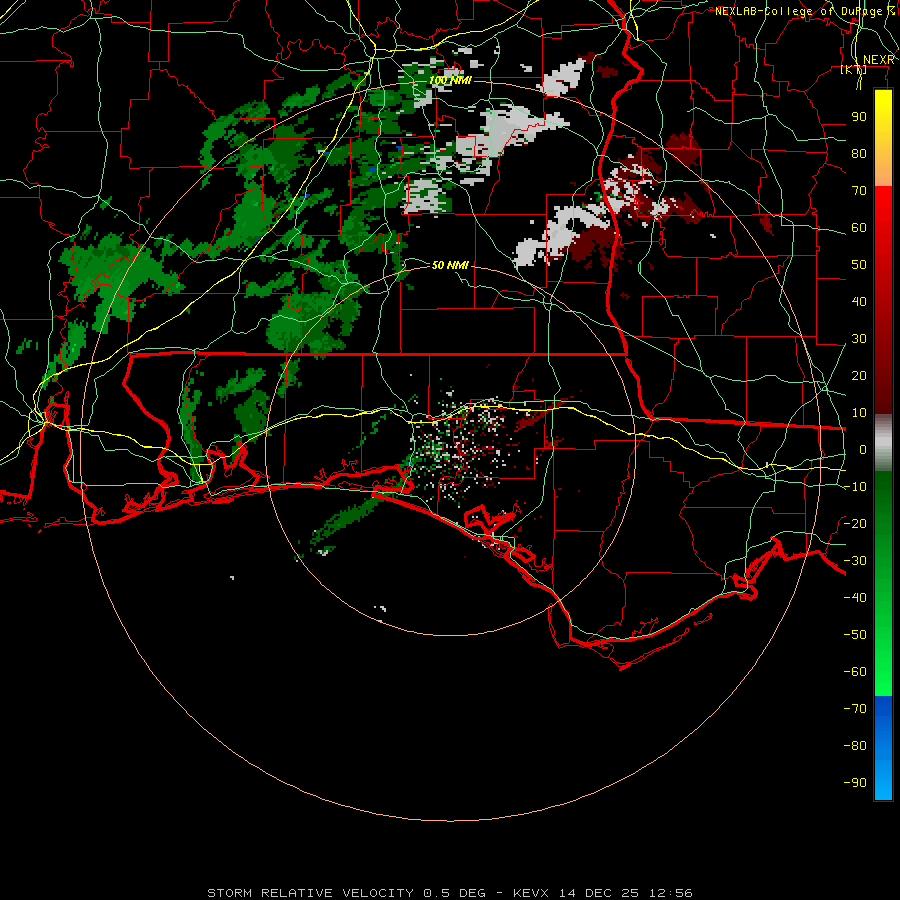Click the -20 value on the velocity scale
Viewport: 900px width, 900px height.
(x=855, y=524)
